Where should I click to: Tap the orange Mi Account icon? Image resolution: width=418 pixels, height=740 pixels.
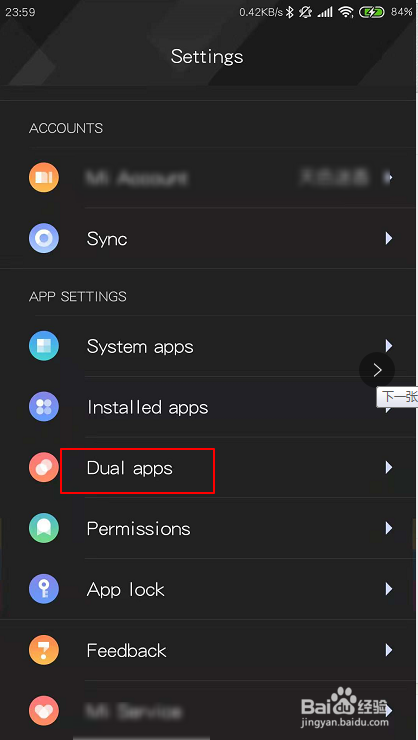click(x=44, y=177)
